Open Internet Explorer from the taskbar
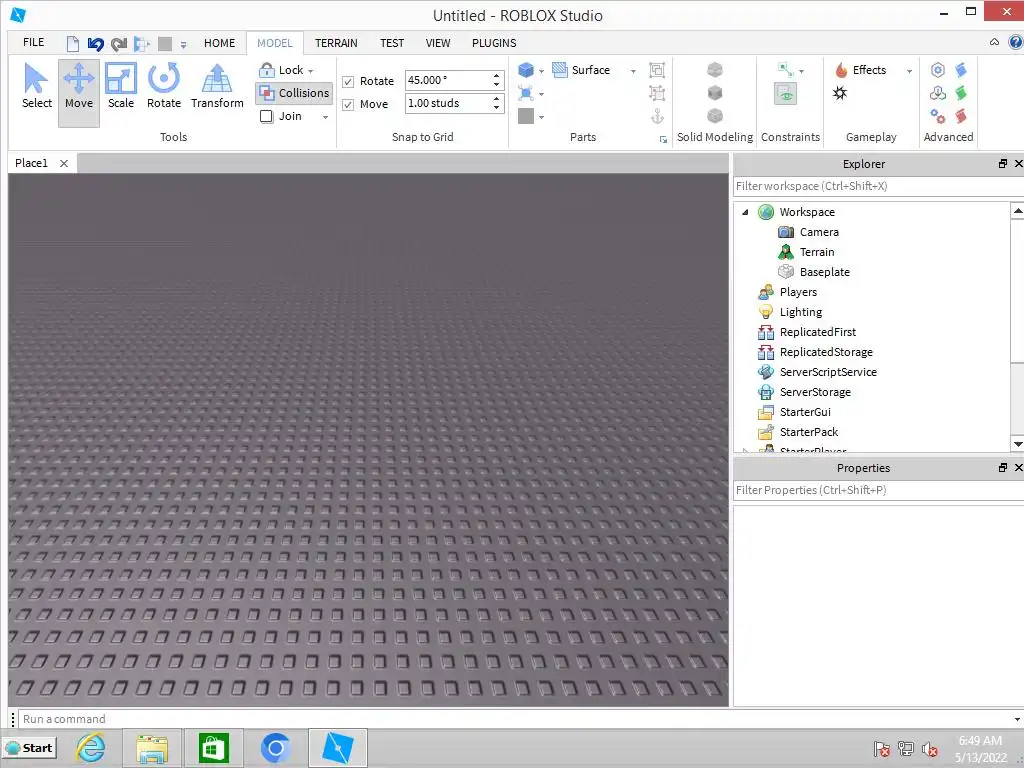This screenshot has height=768, width=1024. pyautogui.click(x=91, y=747)
